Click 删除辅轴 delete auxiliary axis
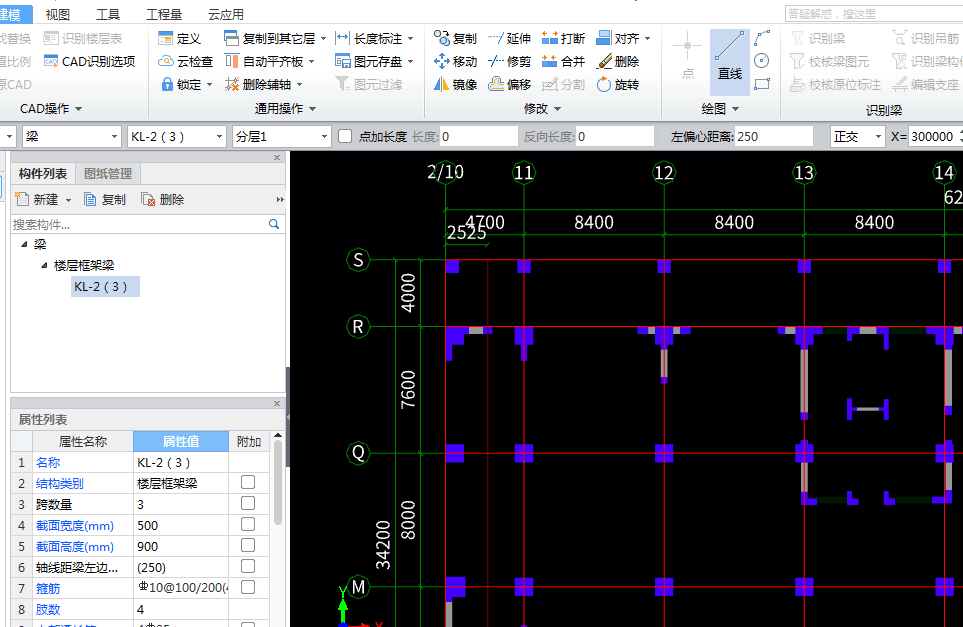Viewport: 963px width, 627px height. 263,84
